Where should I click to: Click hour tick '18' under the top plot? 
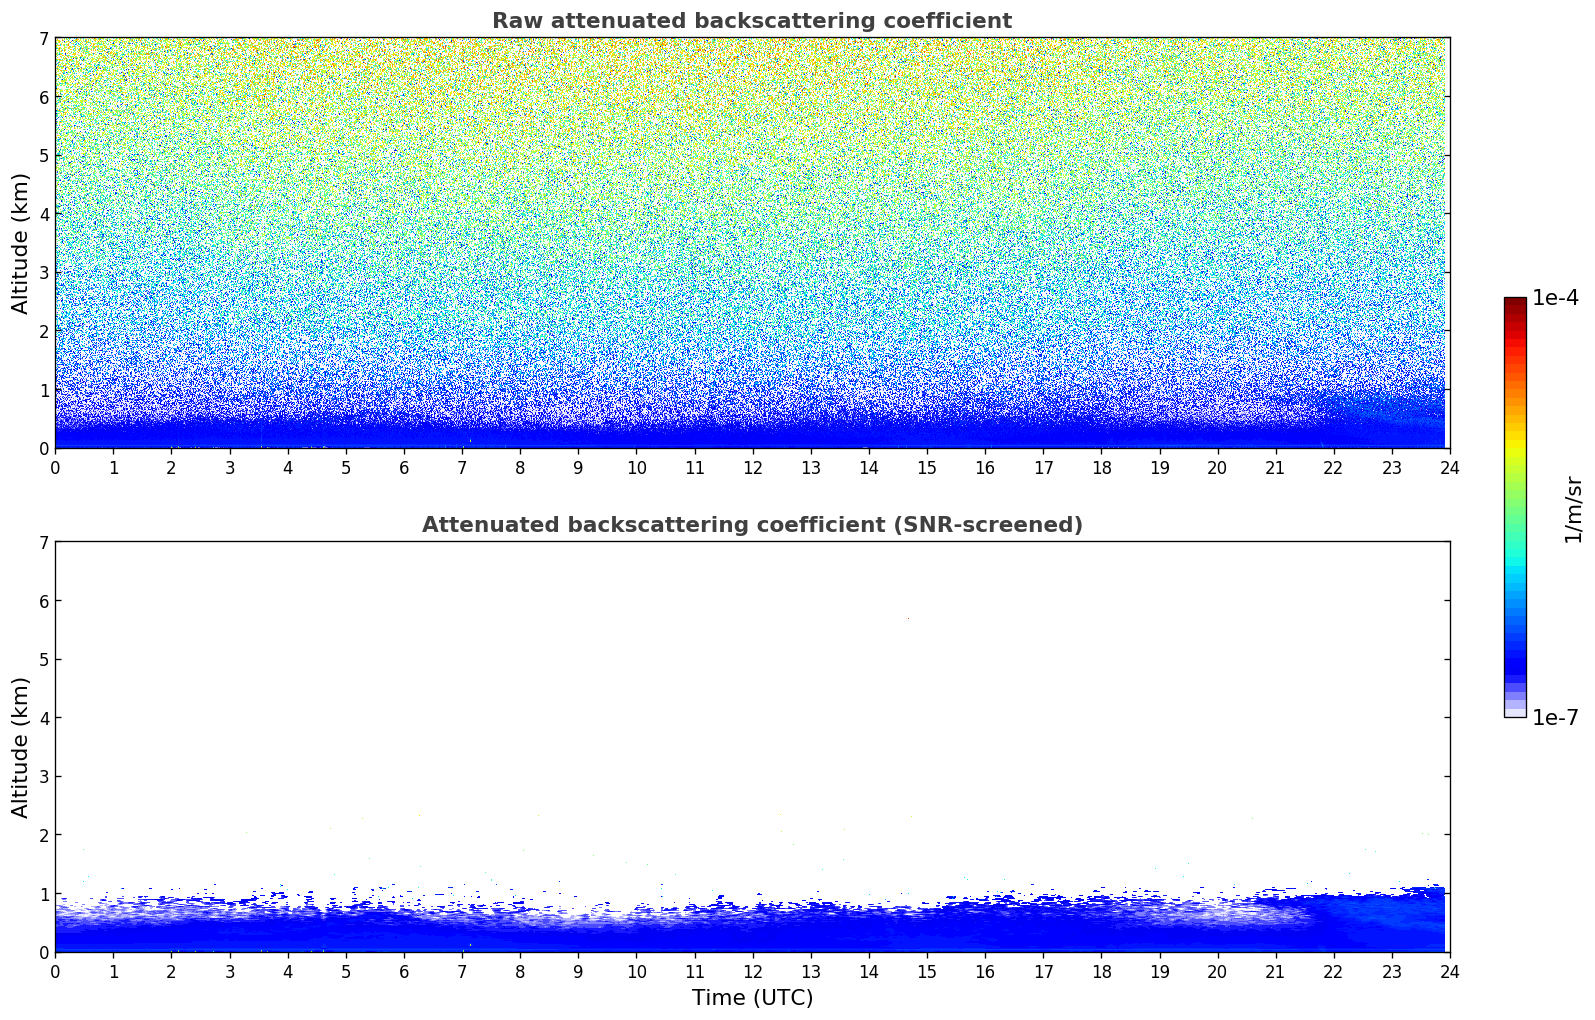click(1101, 467)
